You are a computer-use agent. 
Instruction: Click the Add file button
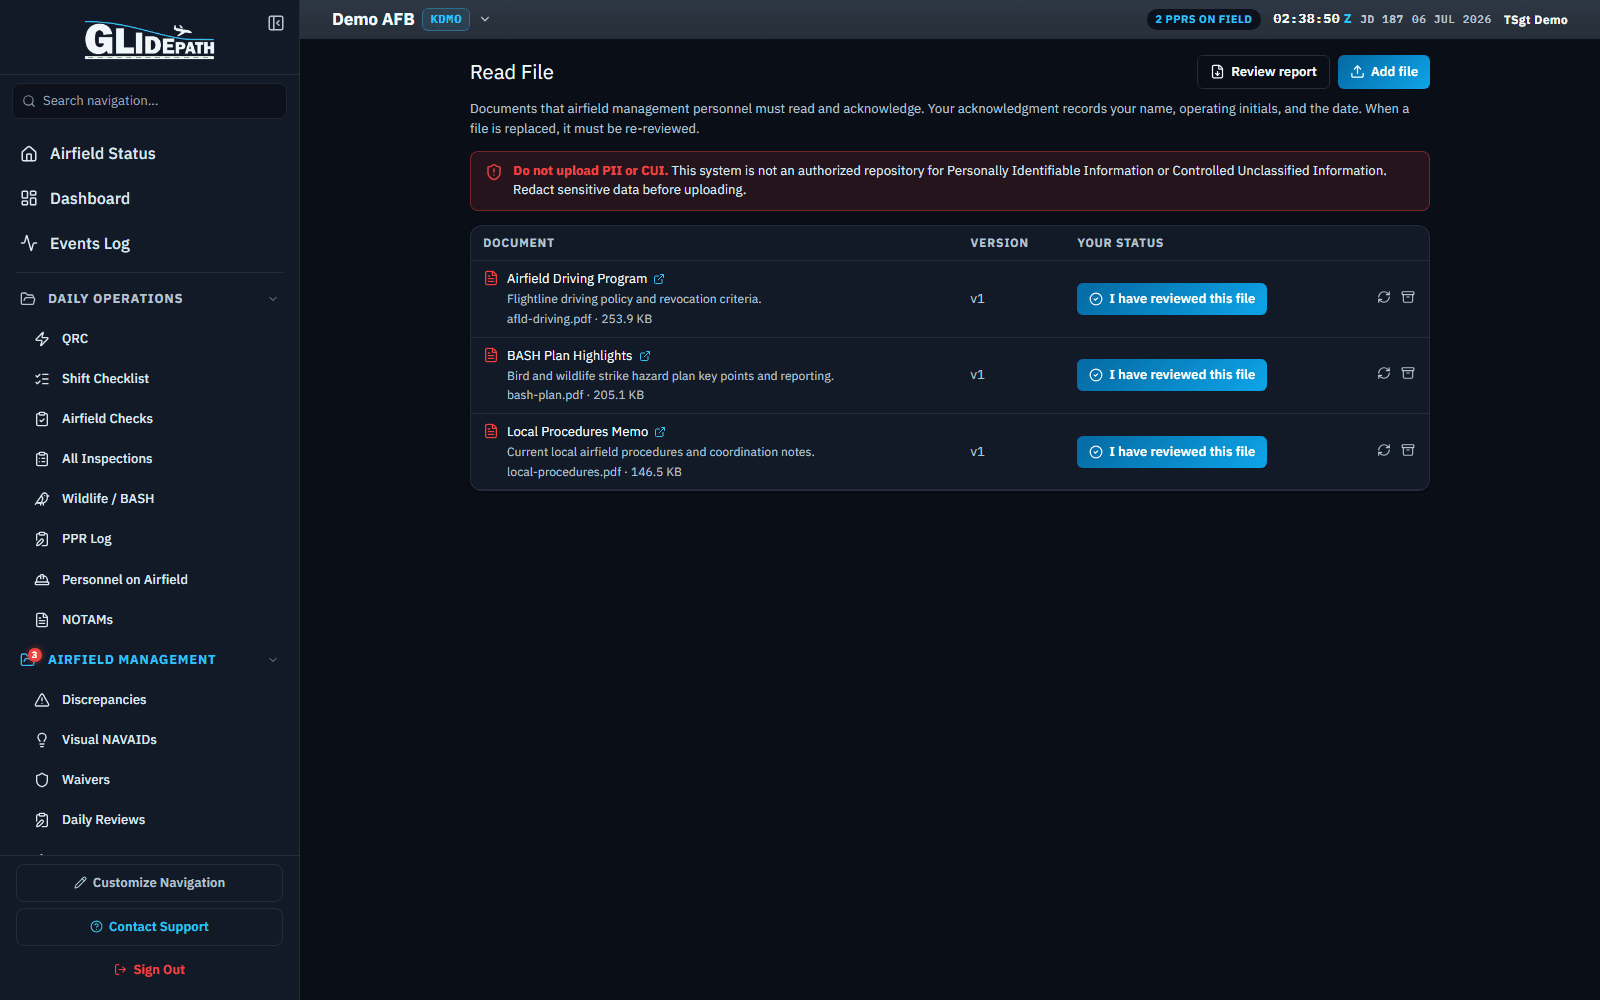[x=1384, y=72]
